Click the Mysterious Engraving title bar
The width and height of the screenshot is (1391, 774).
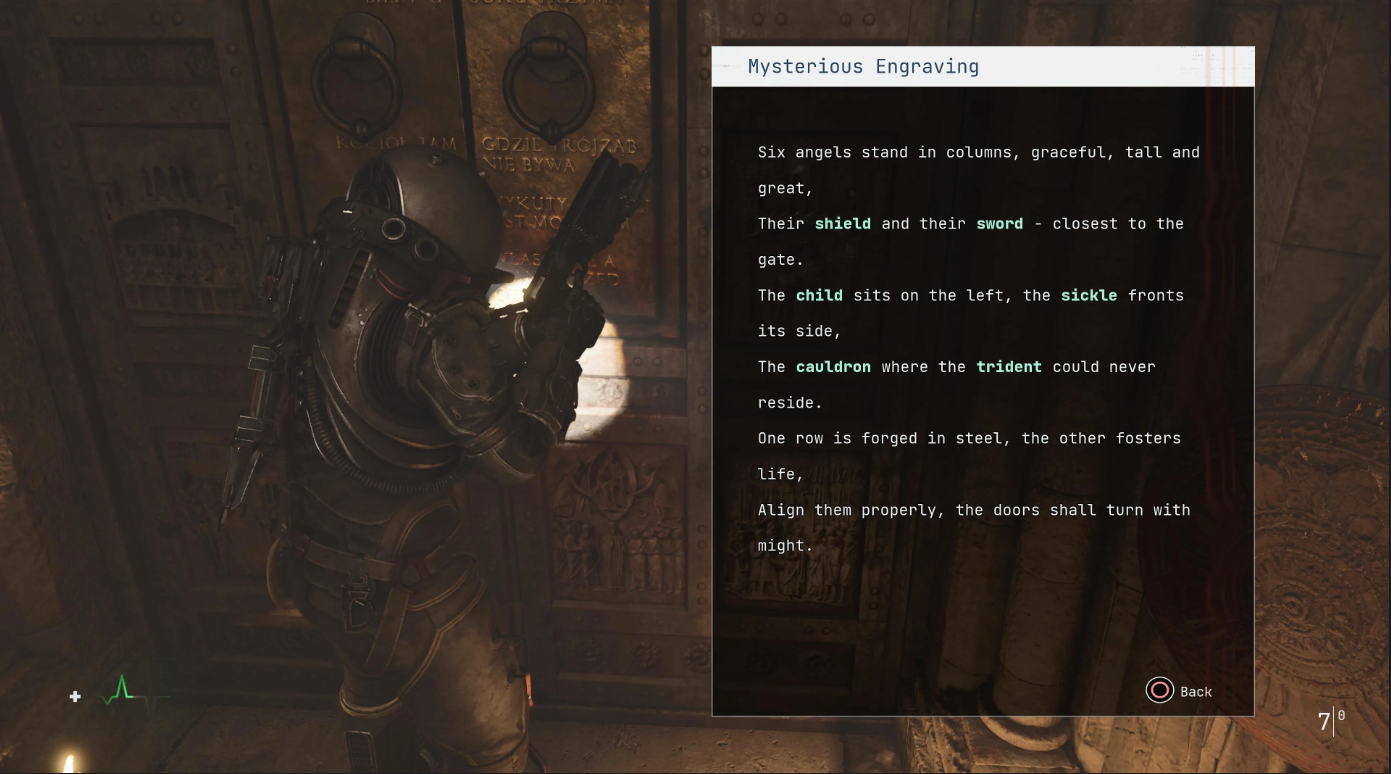point(983,67)
